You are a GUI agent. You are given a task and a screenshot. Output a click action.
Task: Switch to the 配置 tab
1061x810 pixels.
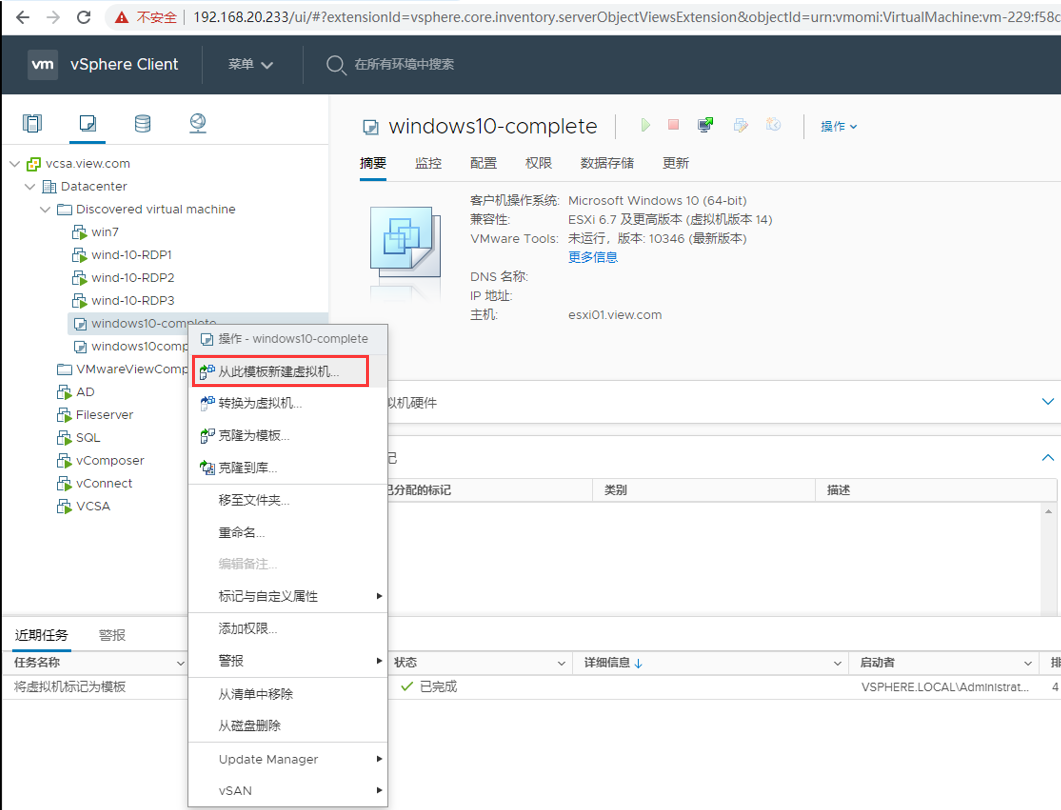pos(483,163)
